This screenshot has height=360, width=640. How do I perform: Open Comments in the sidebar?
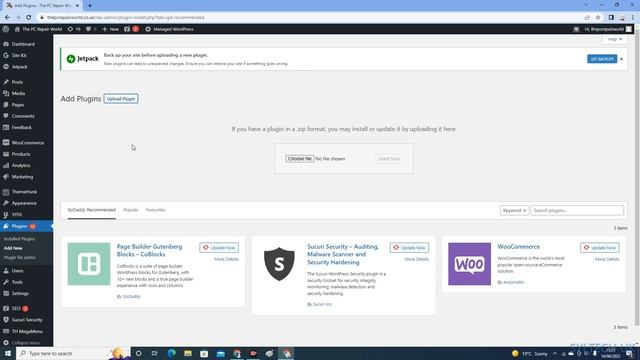23,116
